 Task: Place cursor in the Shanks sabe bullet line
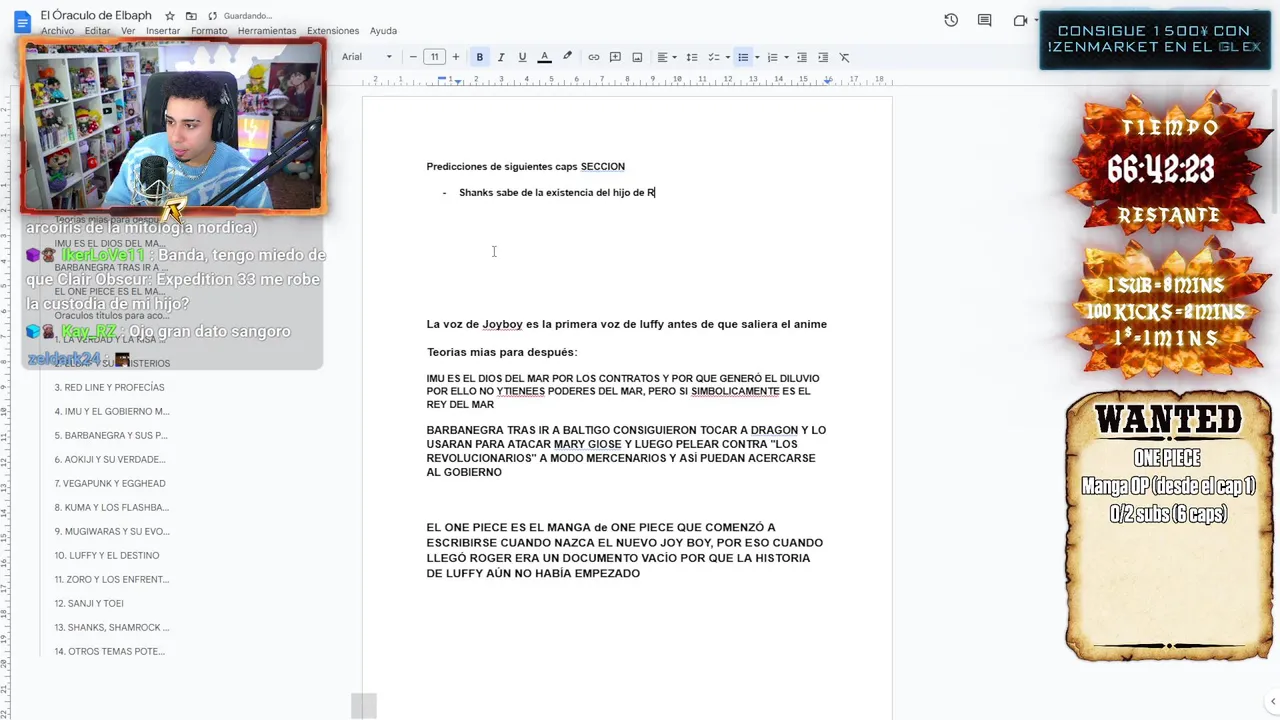coord(557,192)
